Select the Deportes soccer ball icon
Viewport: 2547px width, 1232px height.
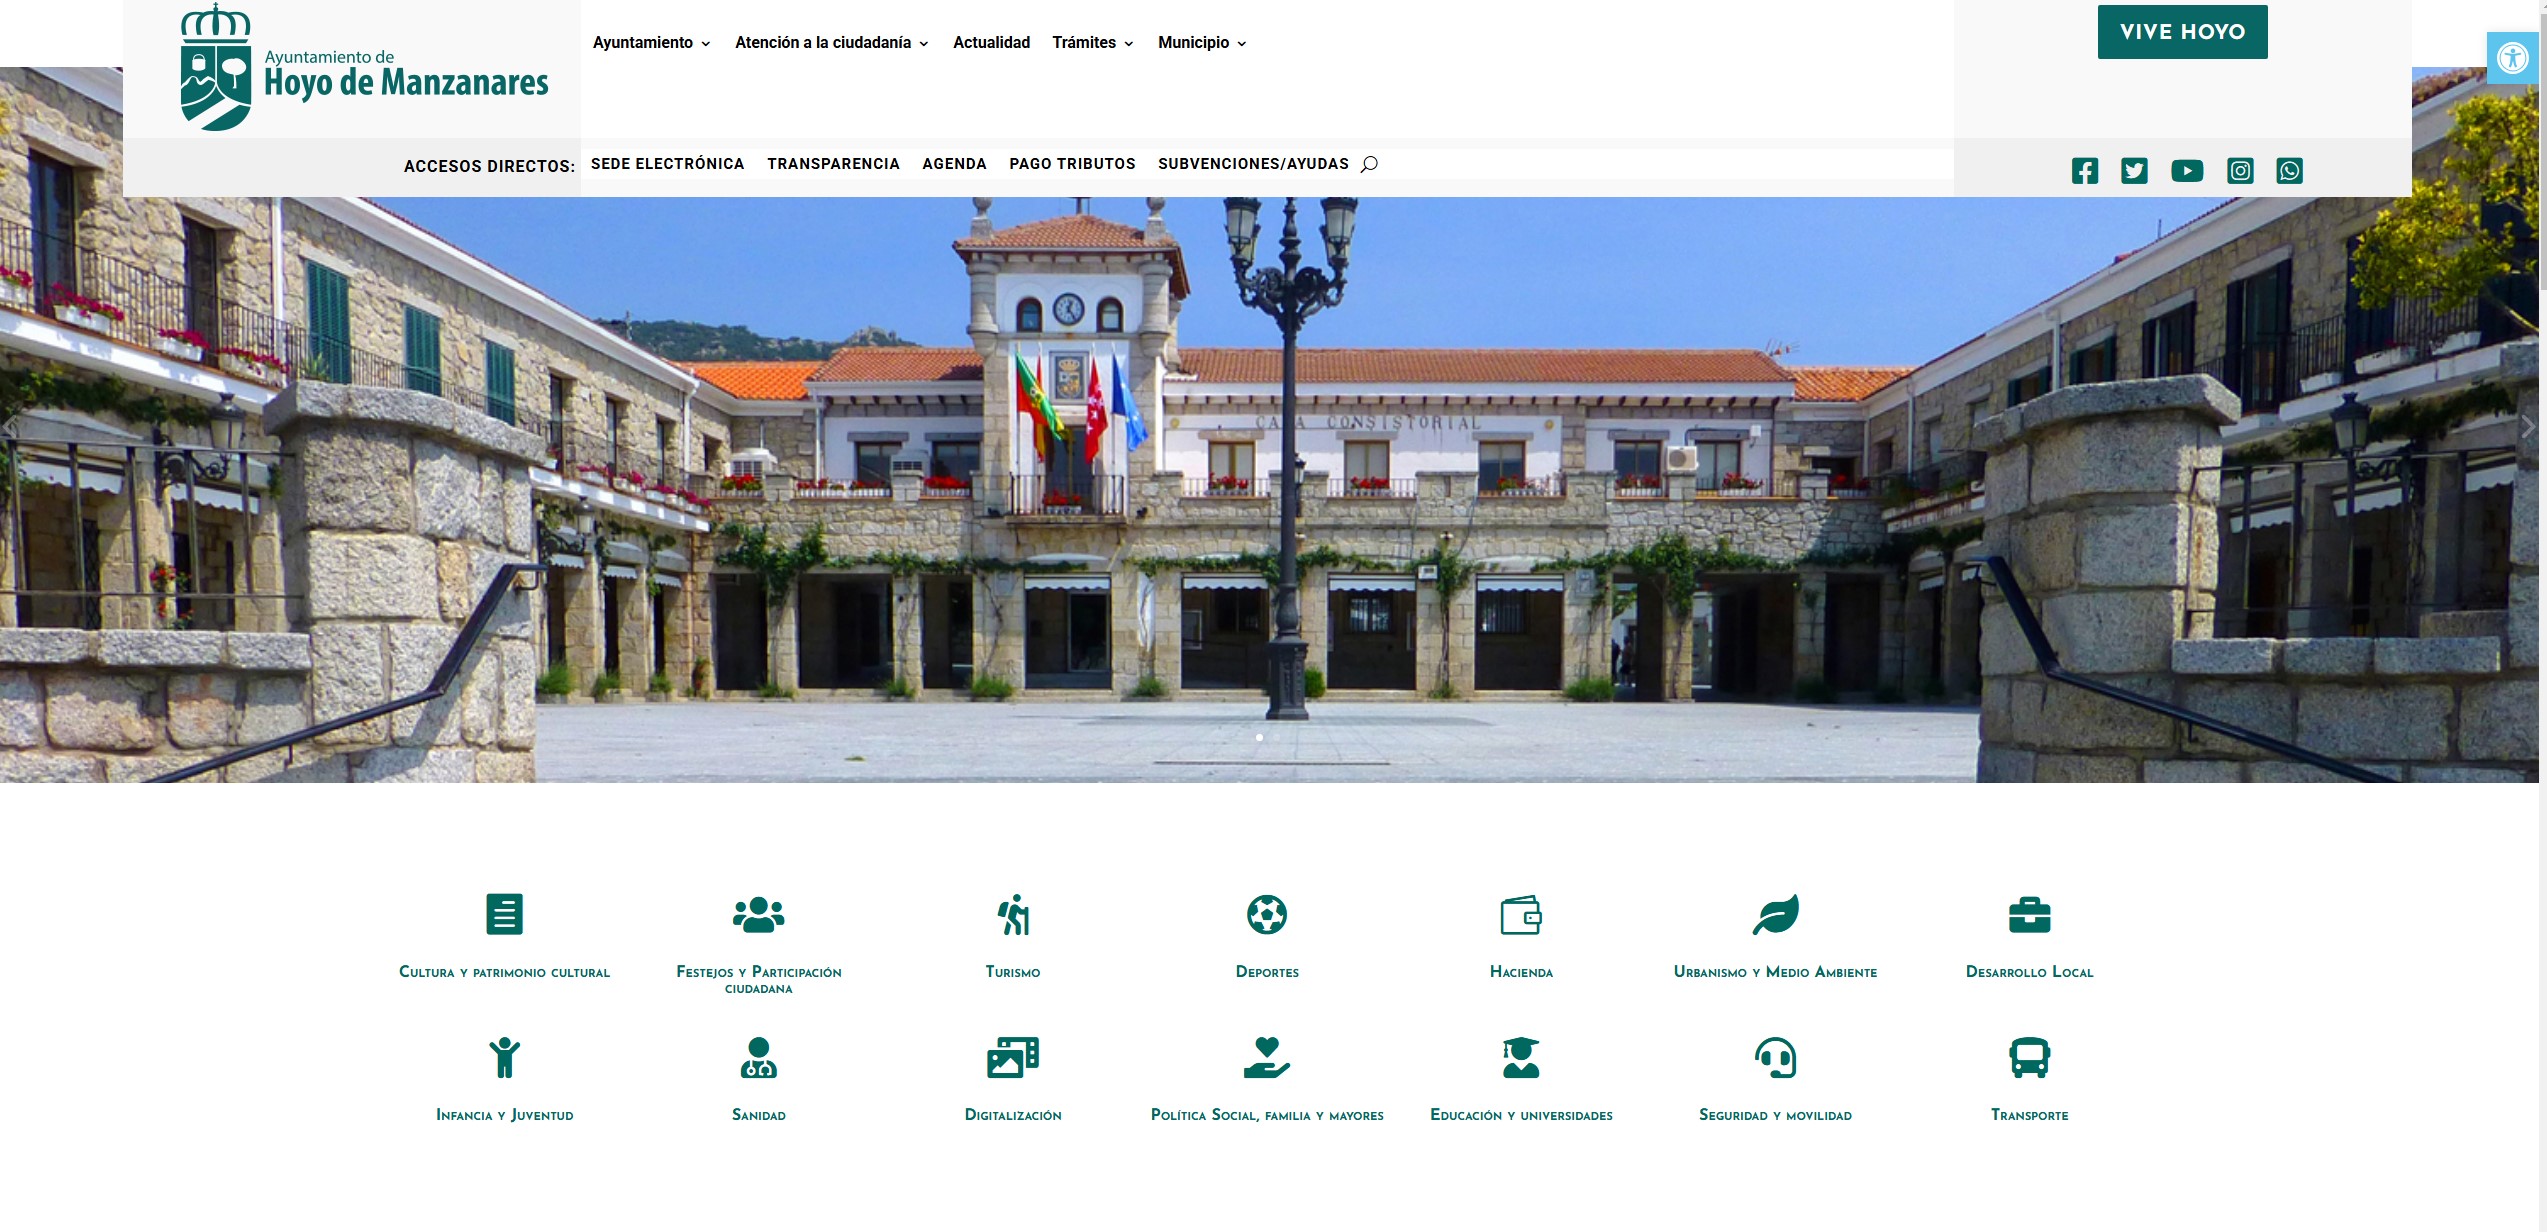[x=1267, y=914]
